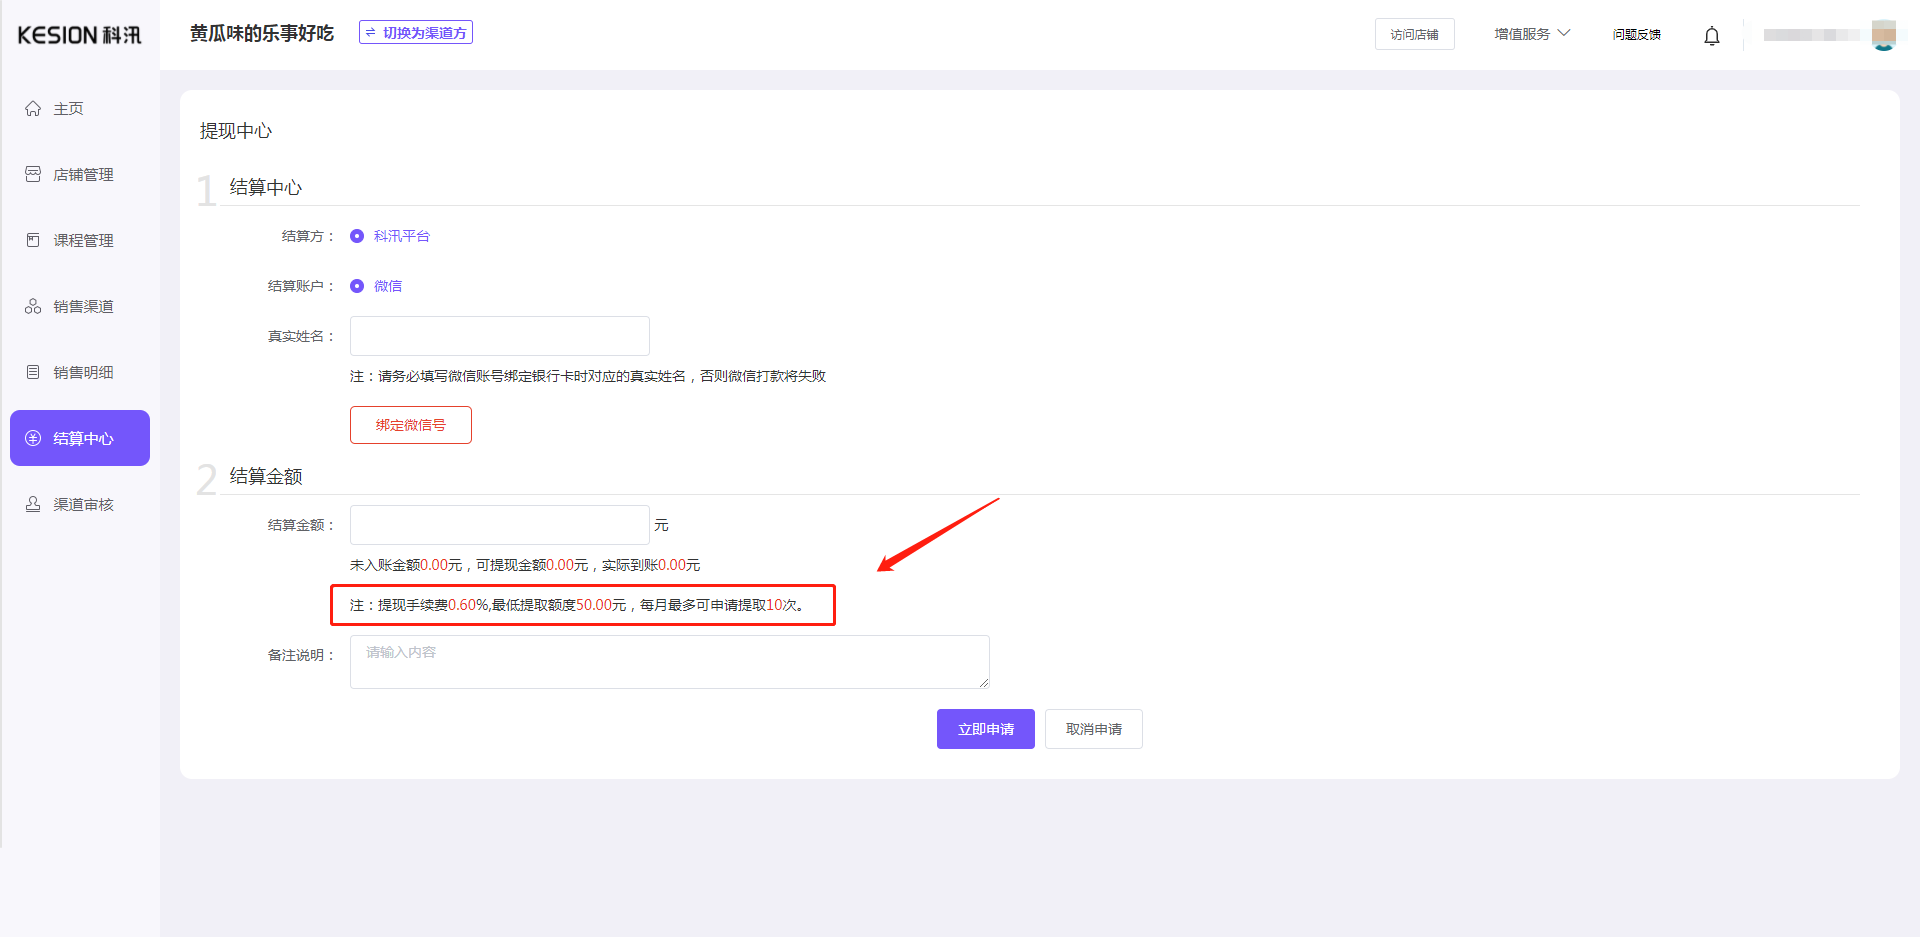Open notifications via the bell icon

[1711, 36]
